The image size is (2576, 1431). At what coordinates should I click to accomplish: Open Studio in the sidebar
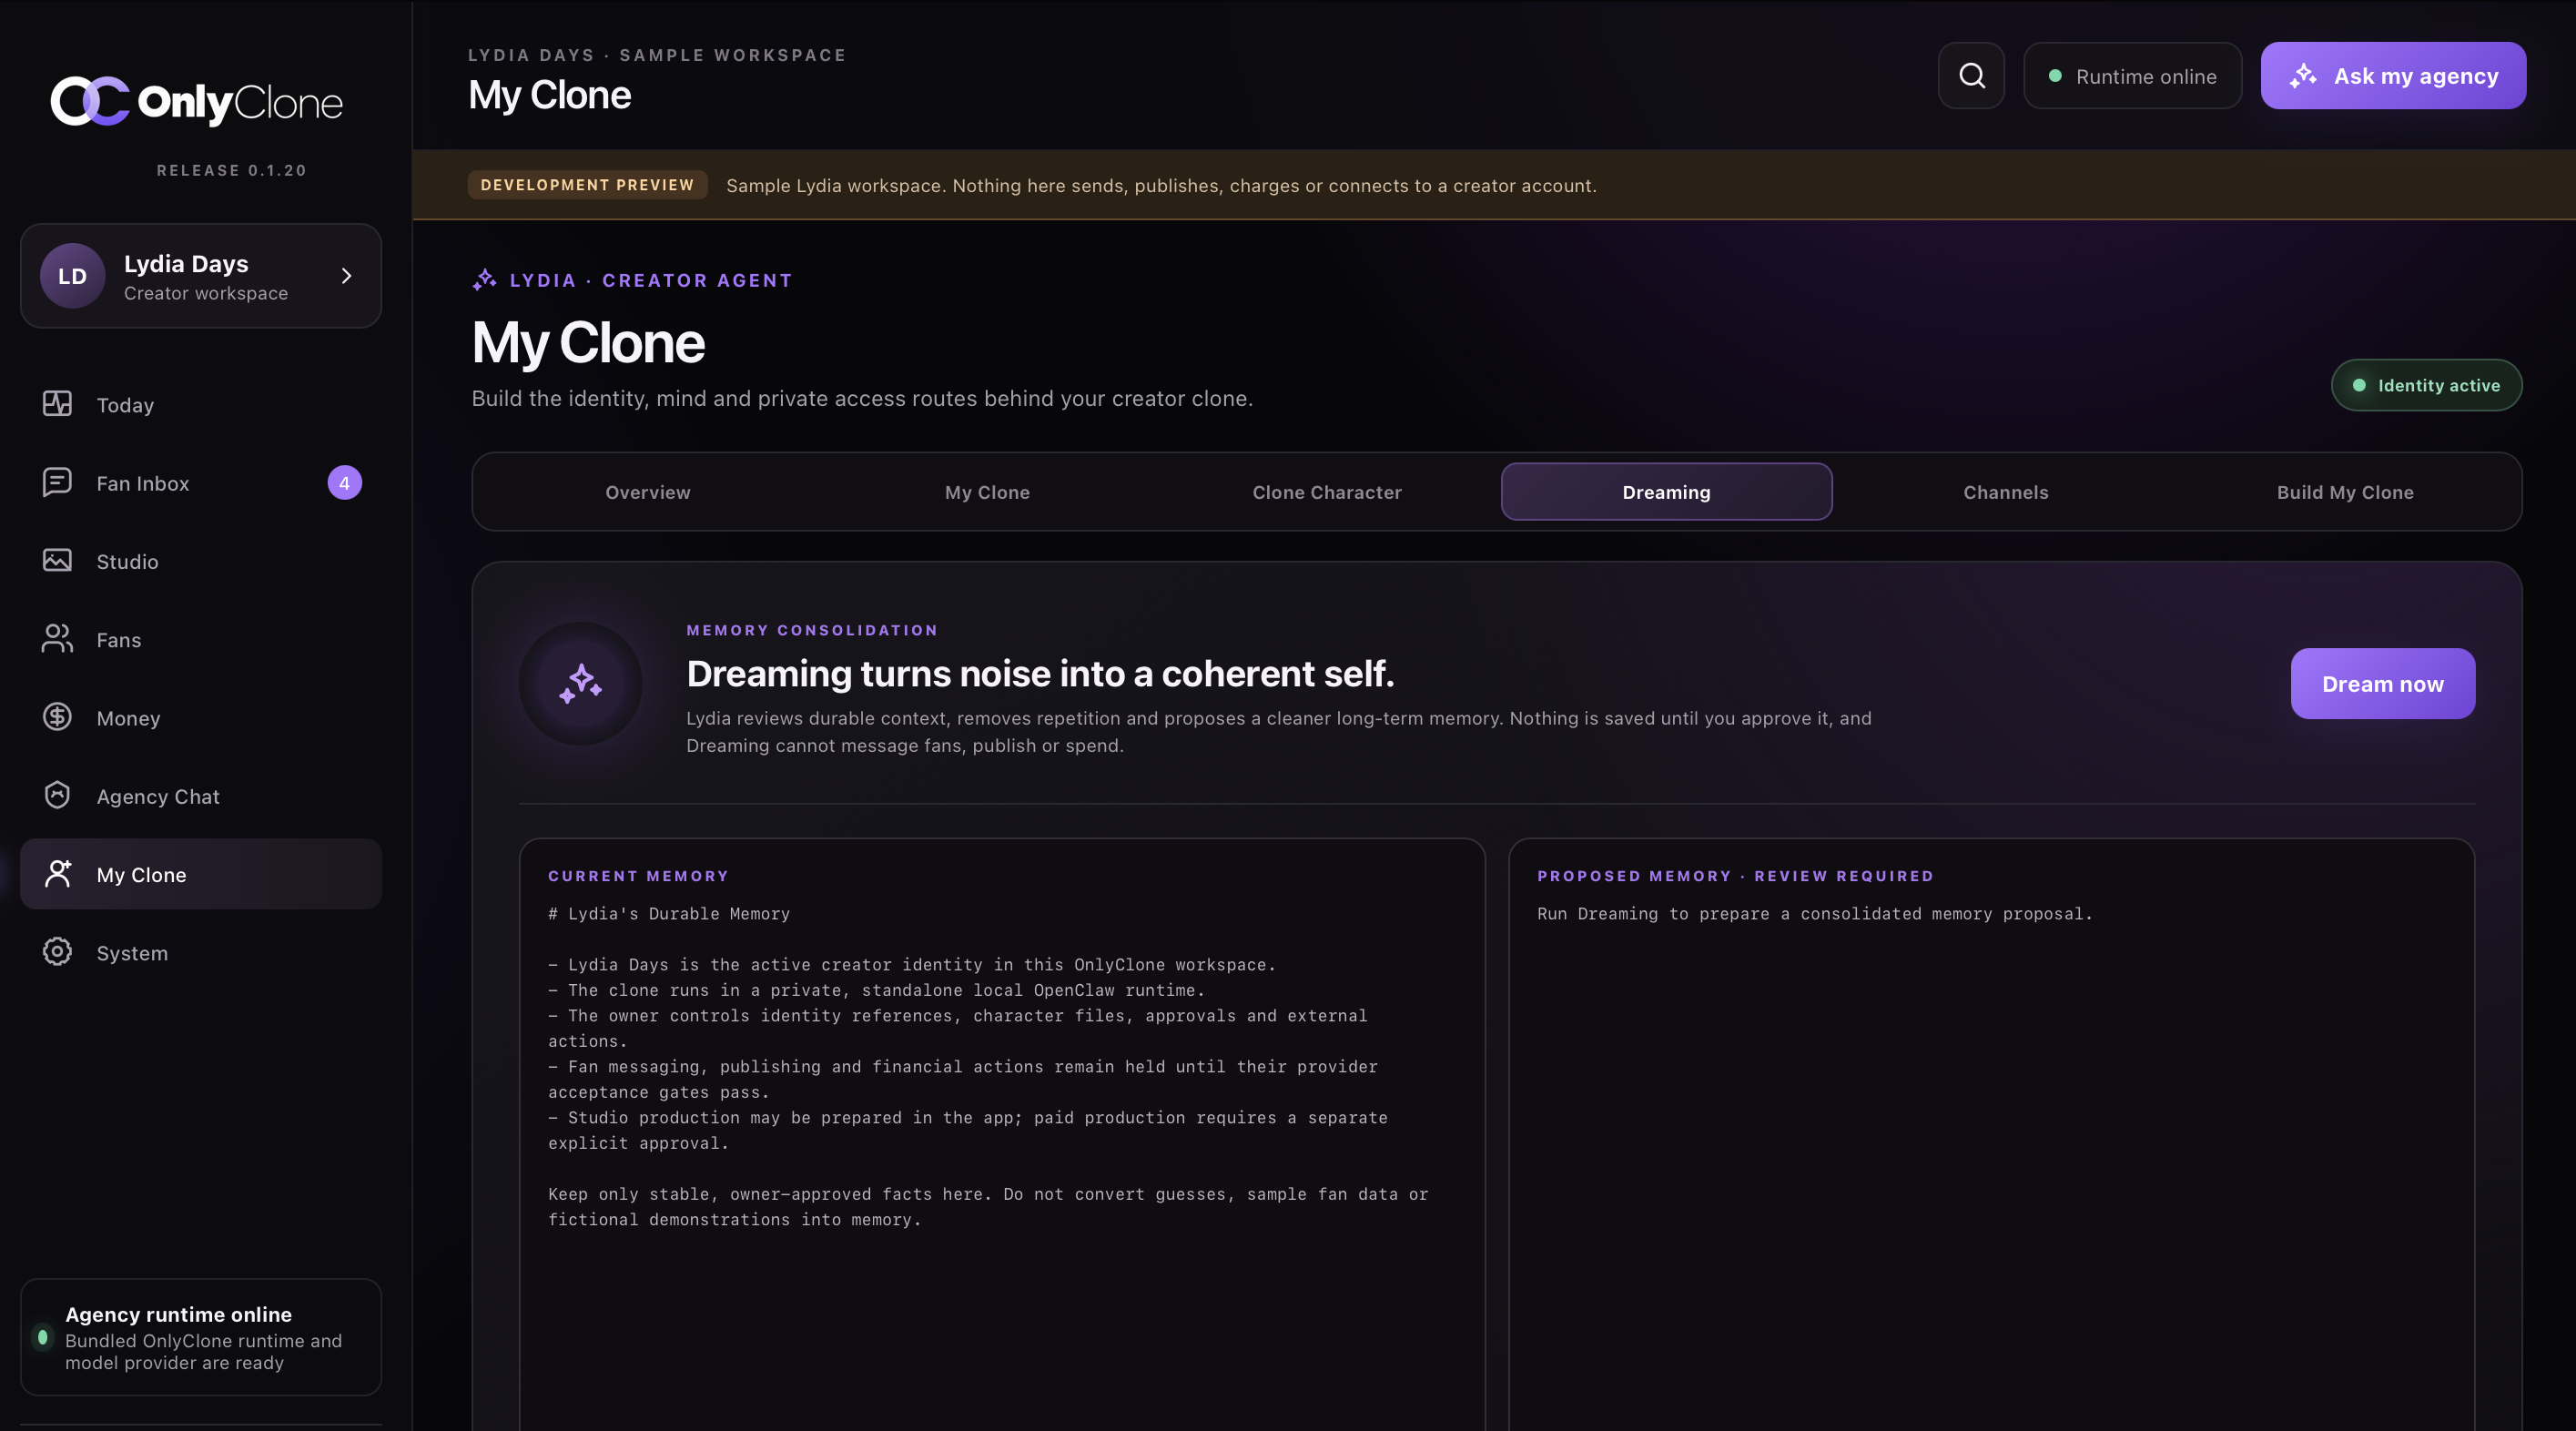[201, 561]
